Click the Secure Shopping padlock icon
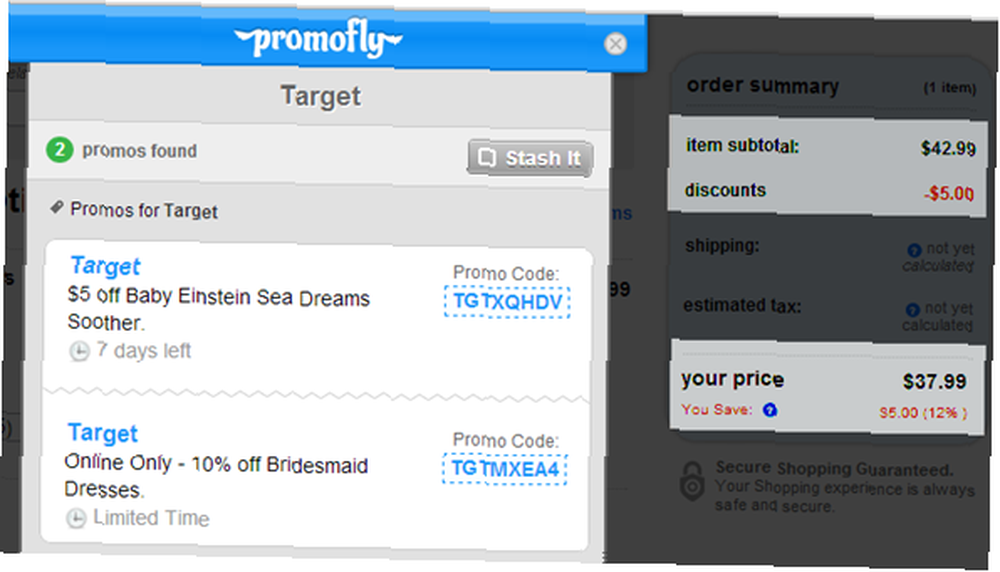The height and width of the screenshot is (572, 1000). tap(692, 483)
